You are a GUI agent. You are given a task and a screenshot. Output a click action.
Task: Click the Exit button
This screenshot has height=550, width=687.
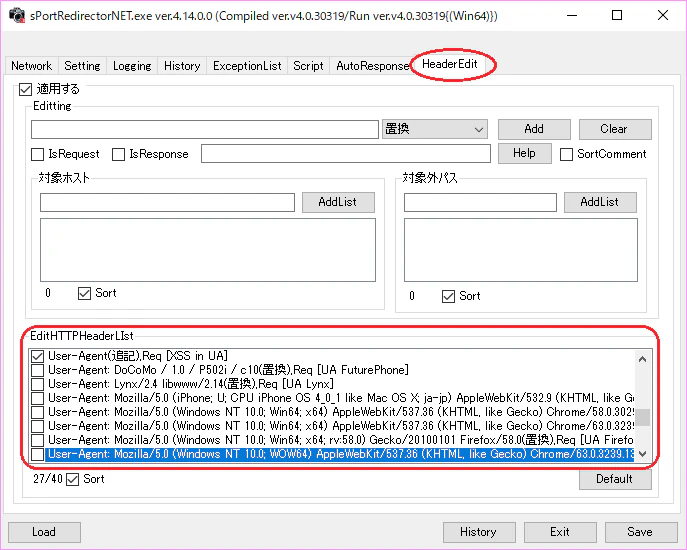[x=560, y=532]
